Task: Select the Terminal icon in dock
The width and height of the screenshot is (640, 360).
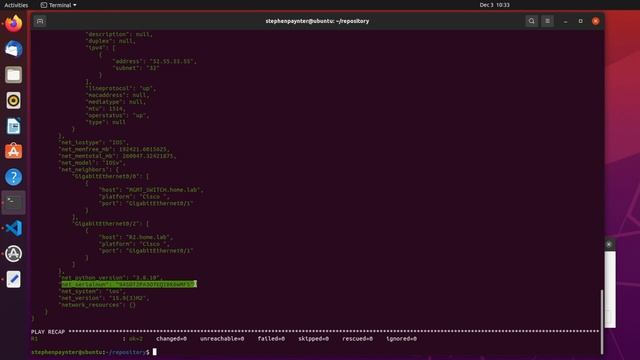Action: click(x=13, y=202)
